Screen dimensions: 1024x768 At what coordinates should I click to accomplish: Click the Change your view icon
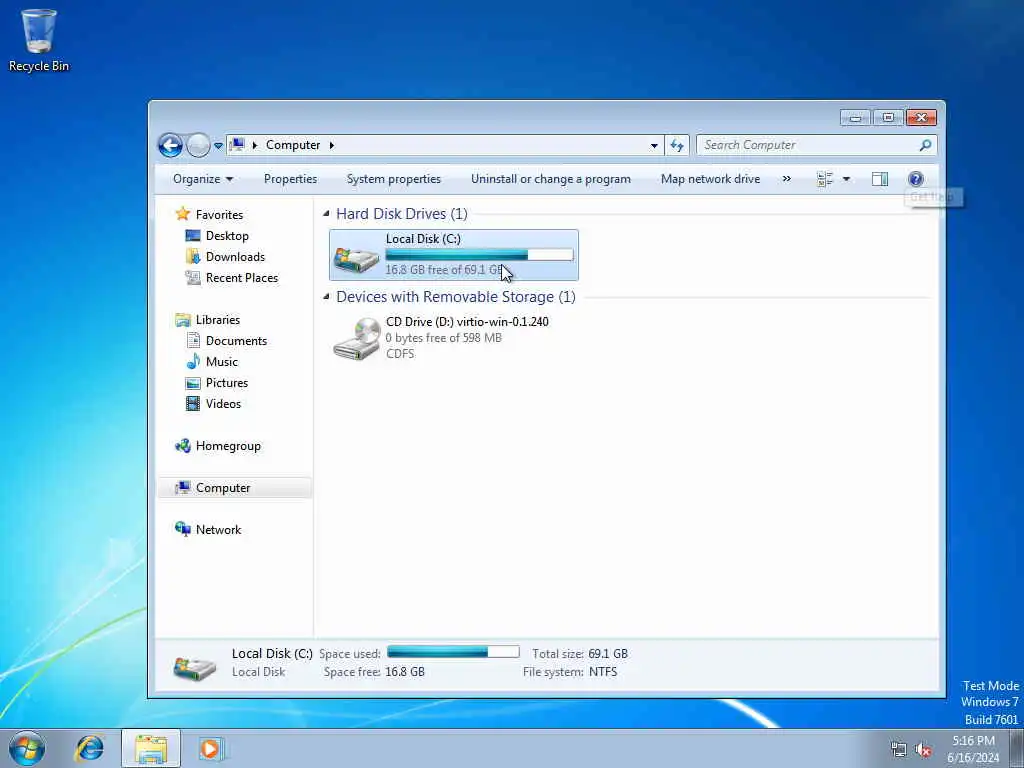pos(825,179)
